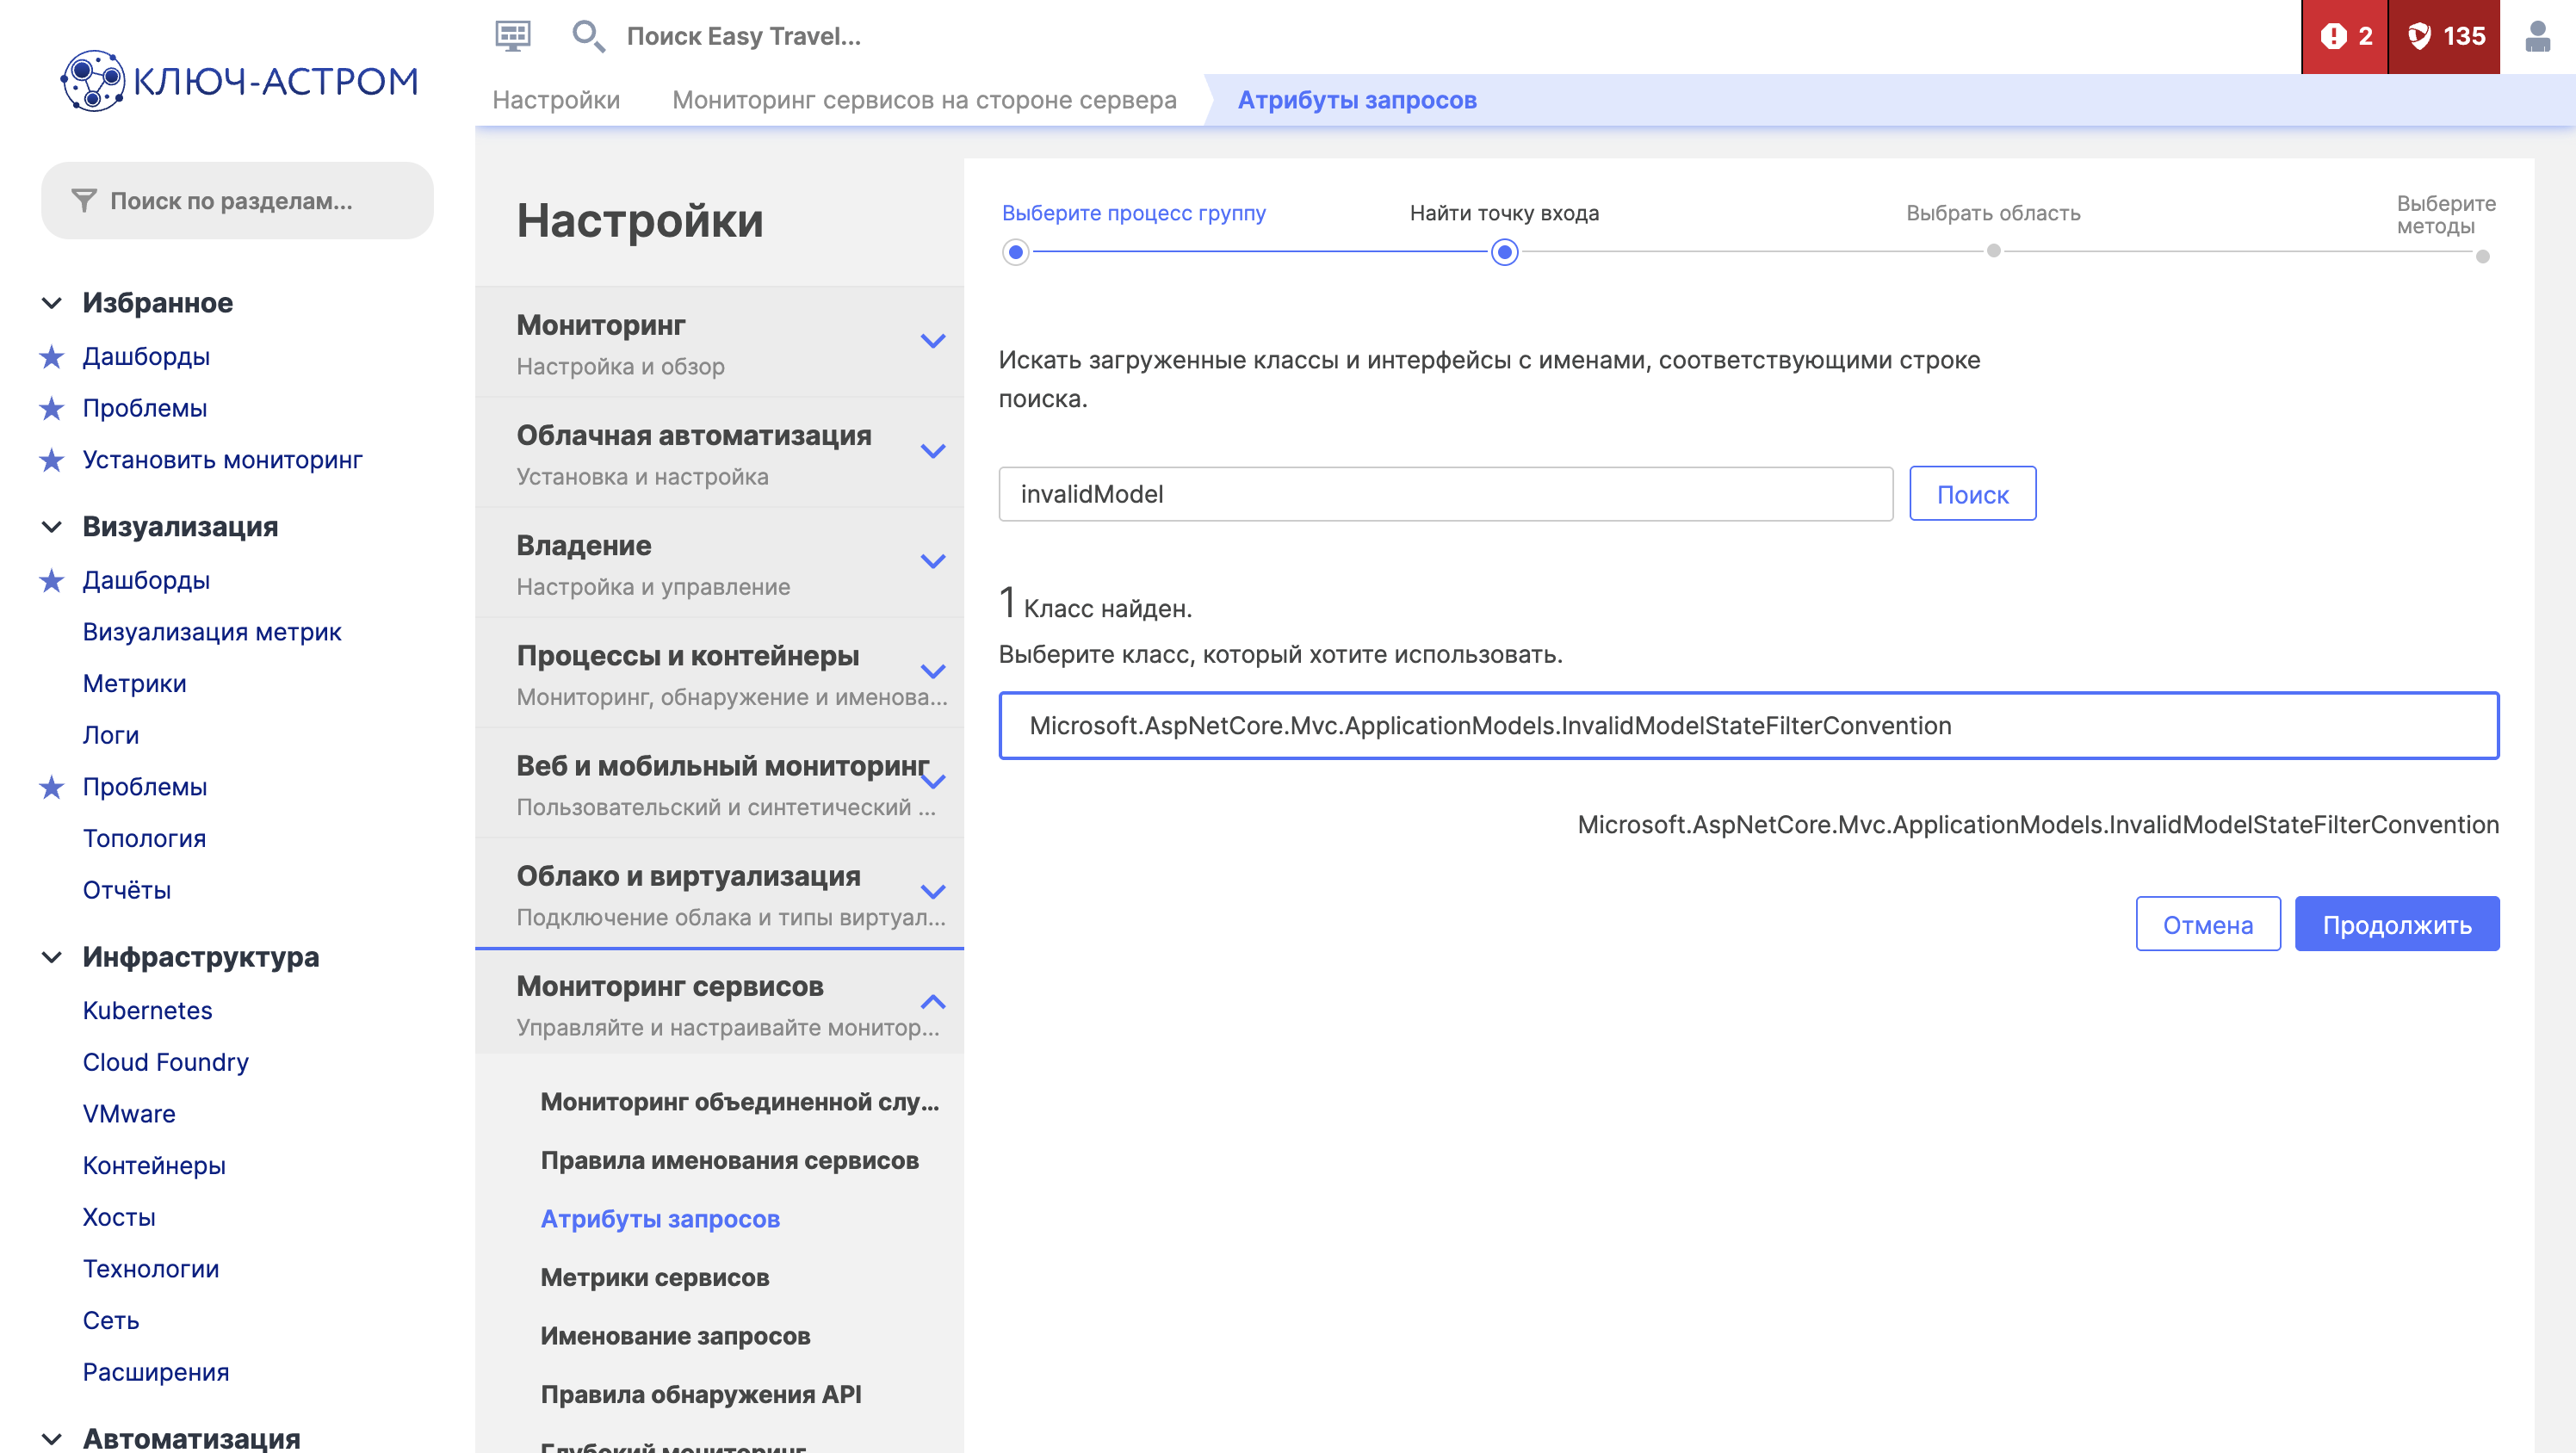Click the Поиск button next to class field
Image resolution: width=2576 pixels, height=1453 pixels.
[1971, 494]
